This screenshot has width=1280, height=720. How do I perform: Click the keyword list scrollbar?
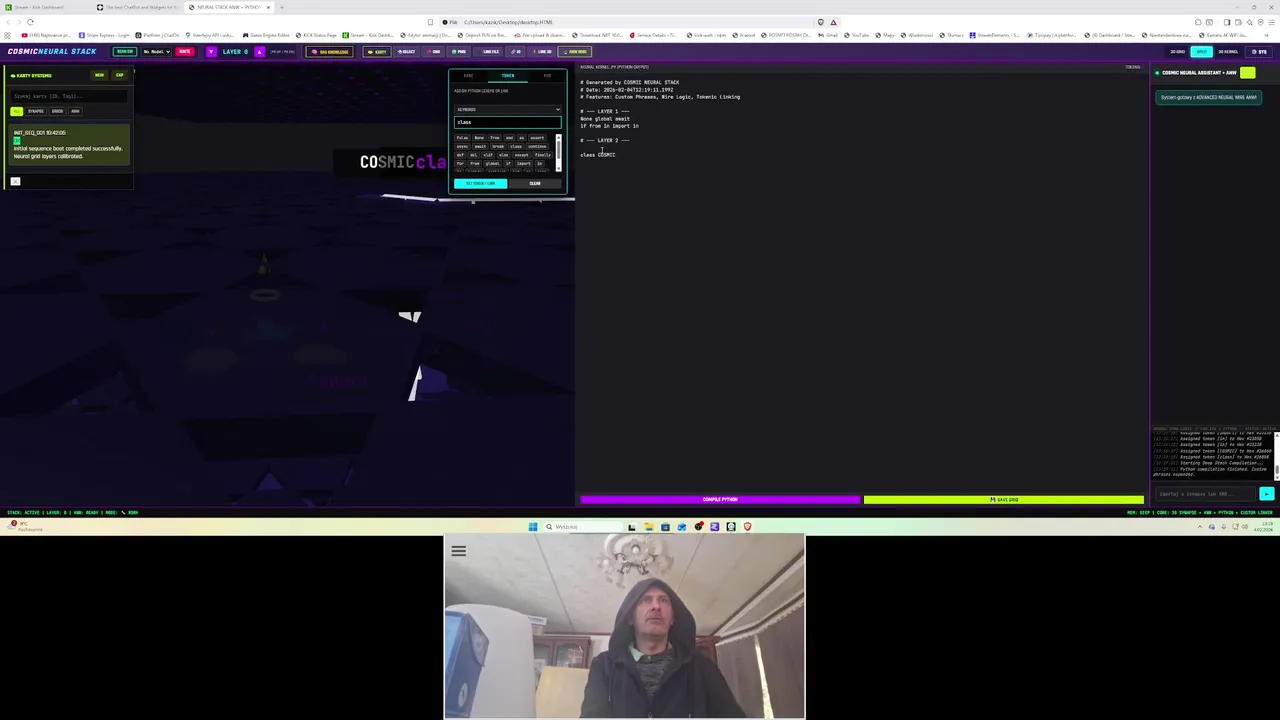pyautogui.click(x=558, y=152)
